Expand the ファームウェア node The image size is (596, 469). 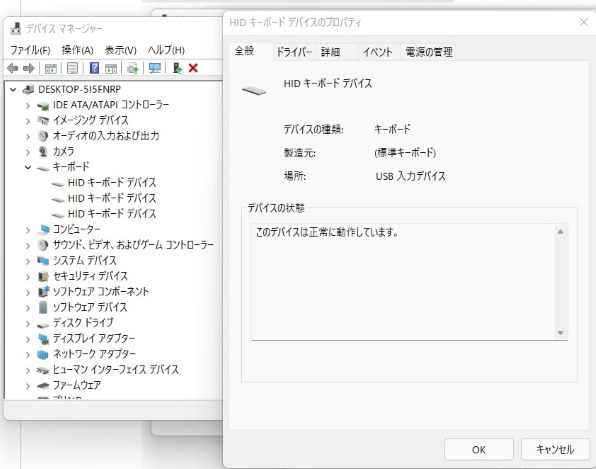tap(28, 386)
